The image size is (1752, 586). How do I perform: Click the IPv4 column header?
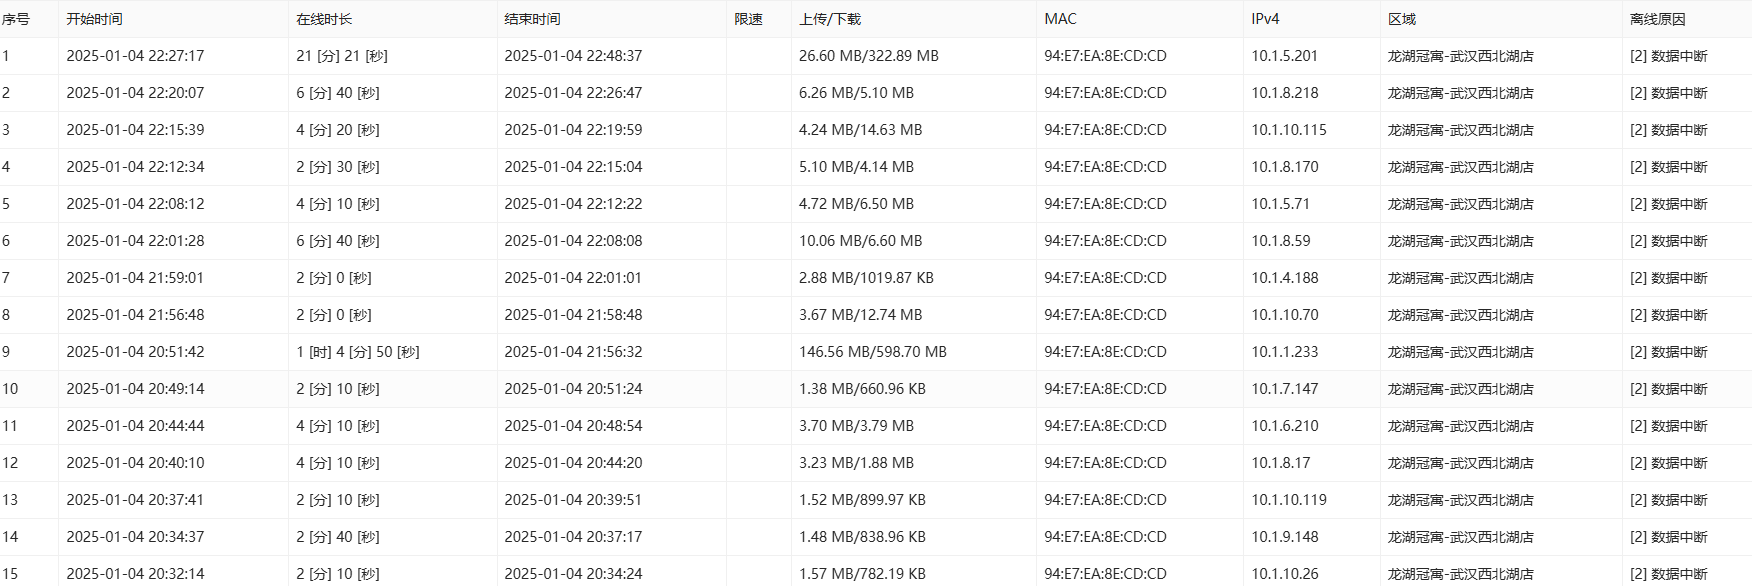click(x=1265, y=19)
